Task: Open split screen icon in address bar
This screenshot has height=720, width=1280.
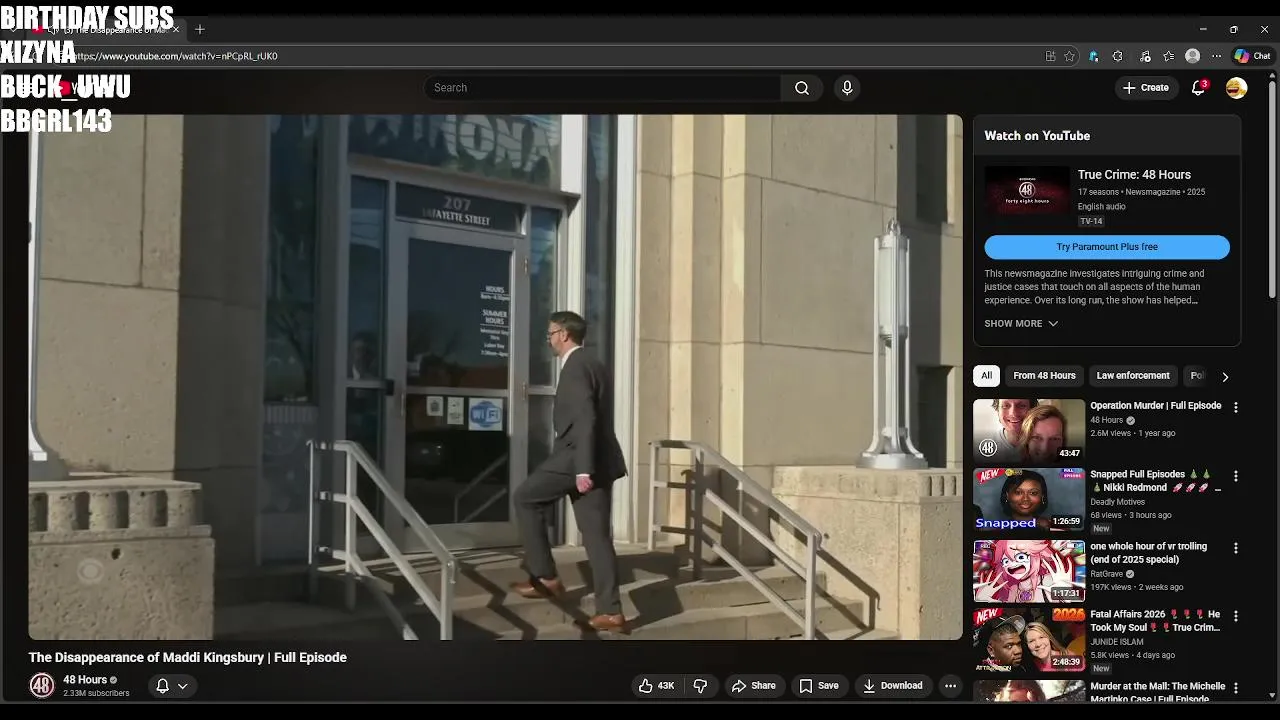Action: (x=1050, y=56)
